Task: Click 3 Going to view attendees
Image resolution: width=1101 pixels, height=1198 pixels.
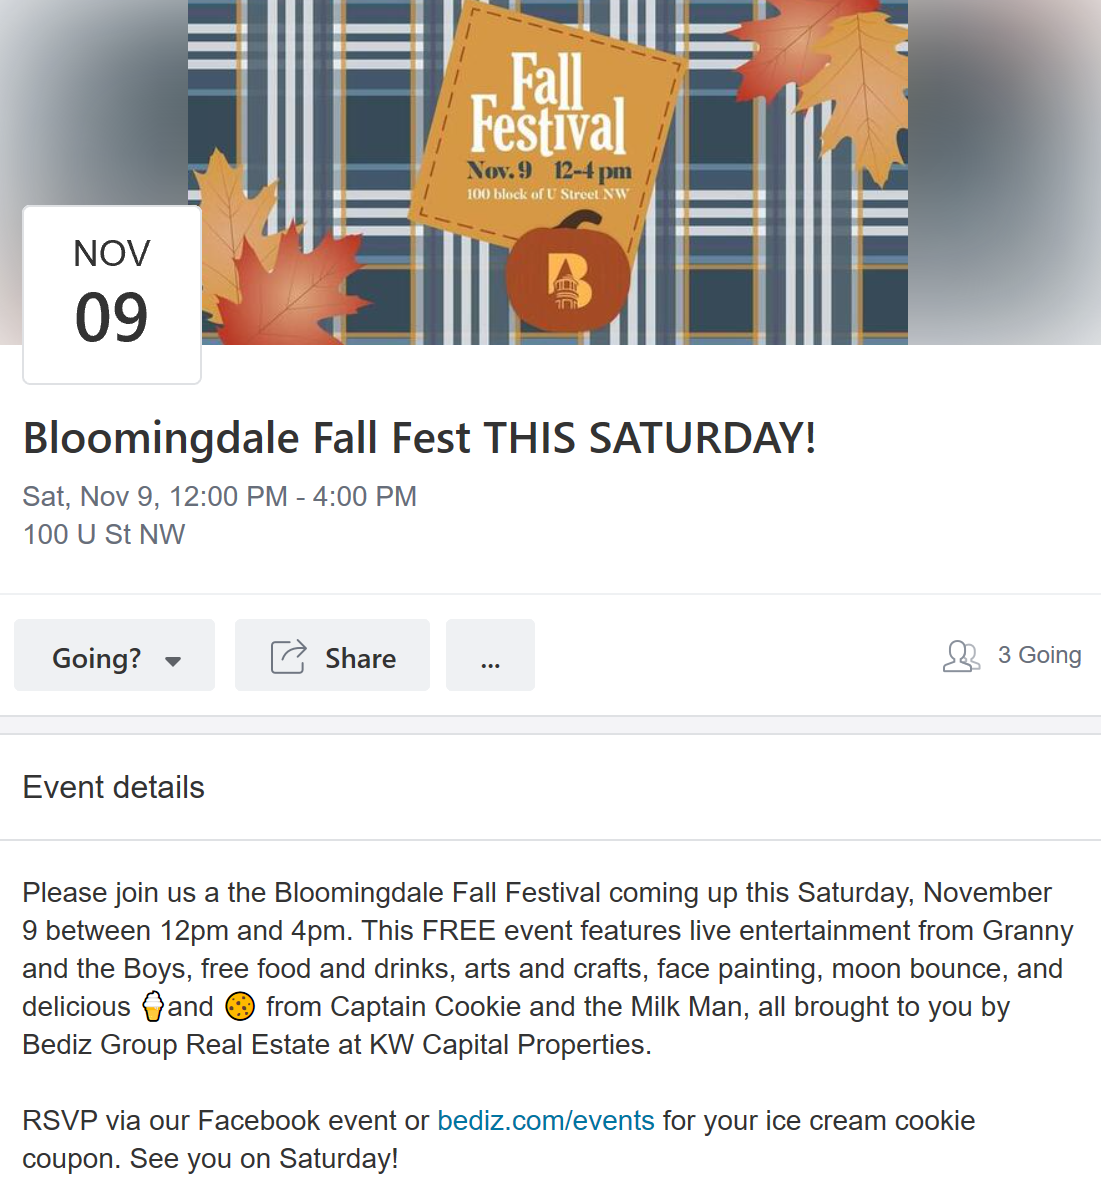Action: 1038,655
